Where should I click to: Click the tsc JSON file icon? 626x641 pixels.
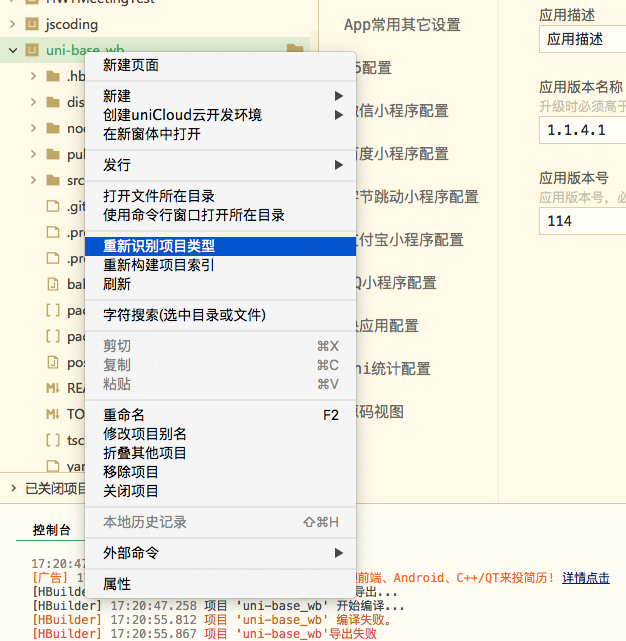[53, 440]
